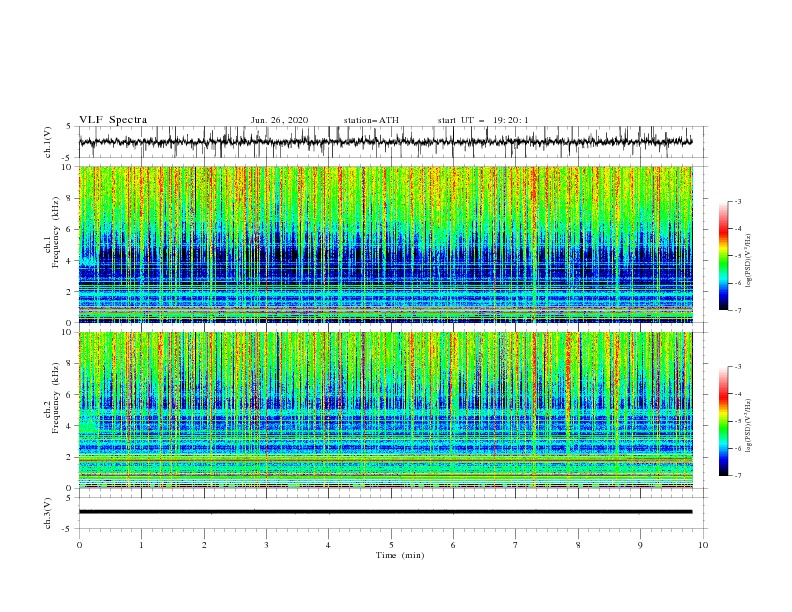Click the "station=ATH" header label
Viewport: 792px width, 612px height.
[371, 120]
